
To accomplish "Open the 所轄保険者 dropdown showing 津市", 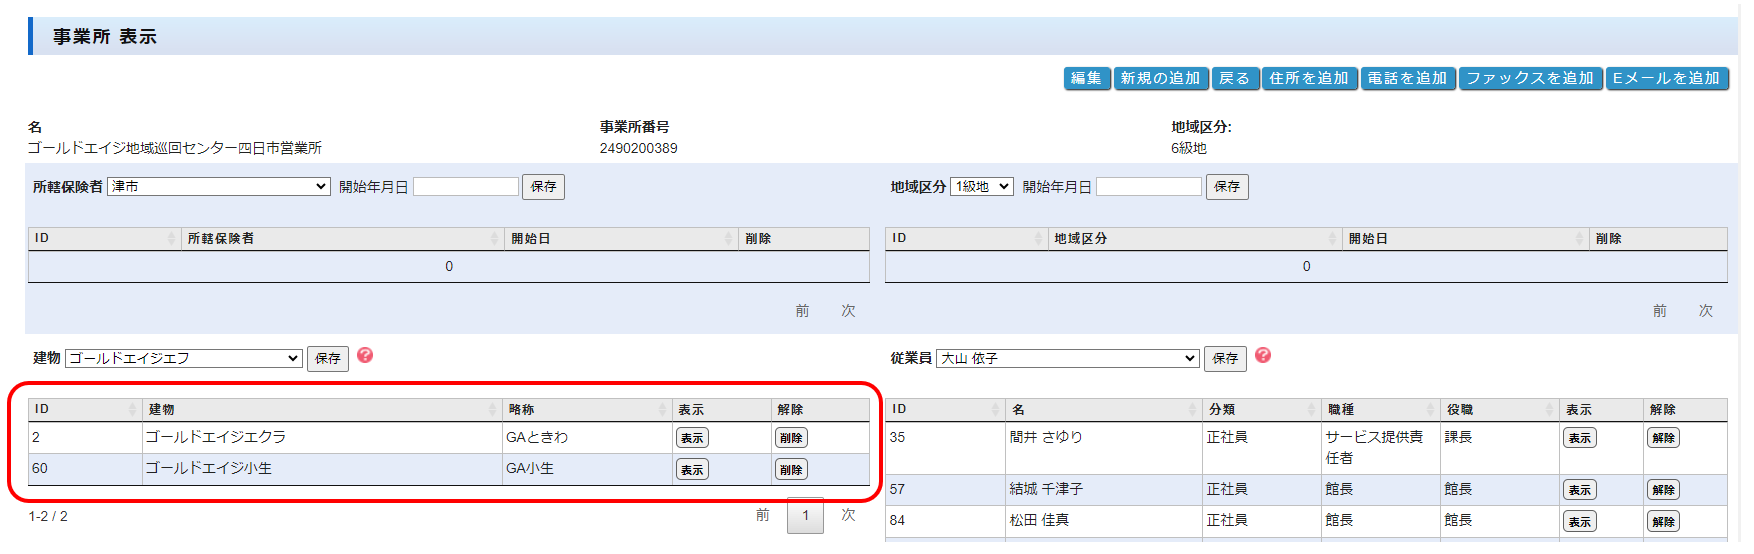I will [219, 187].
